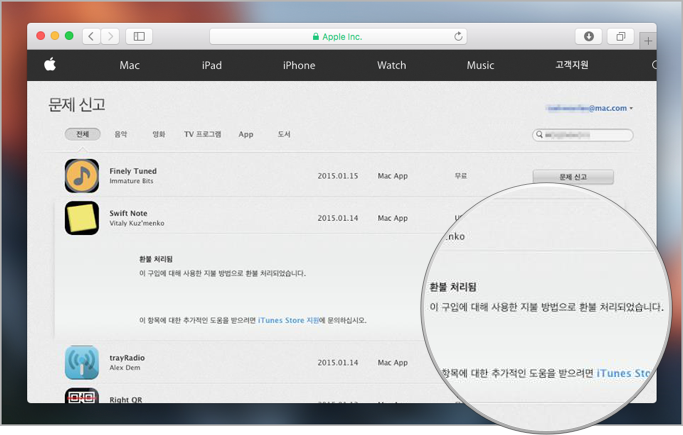Click the Right QR title text
Viewport: 683px width, 435px height.
click(125, 399)
